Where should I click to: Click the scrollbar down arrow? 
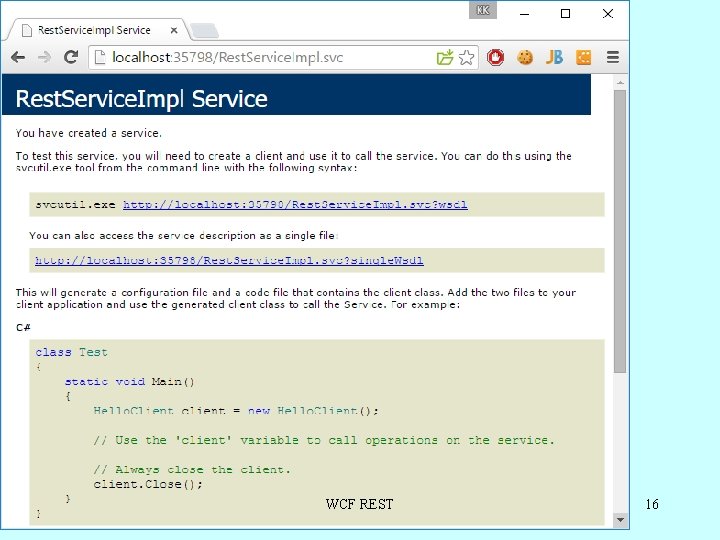click(620, 520)
